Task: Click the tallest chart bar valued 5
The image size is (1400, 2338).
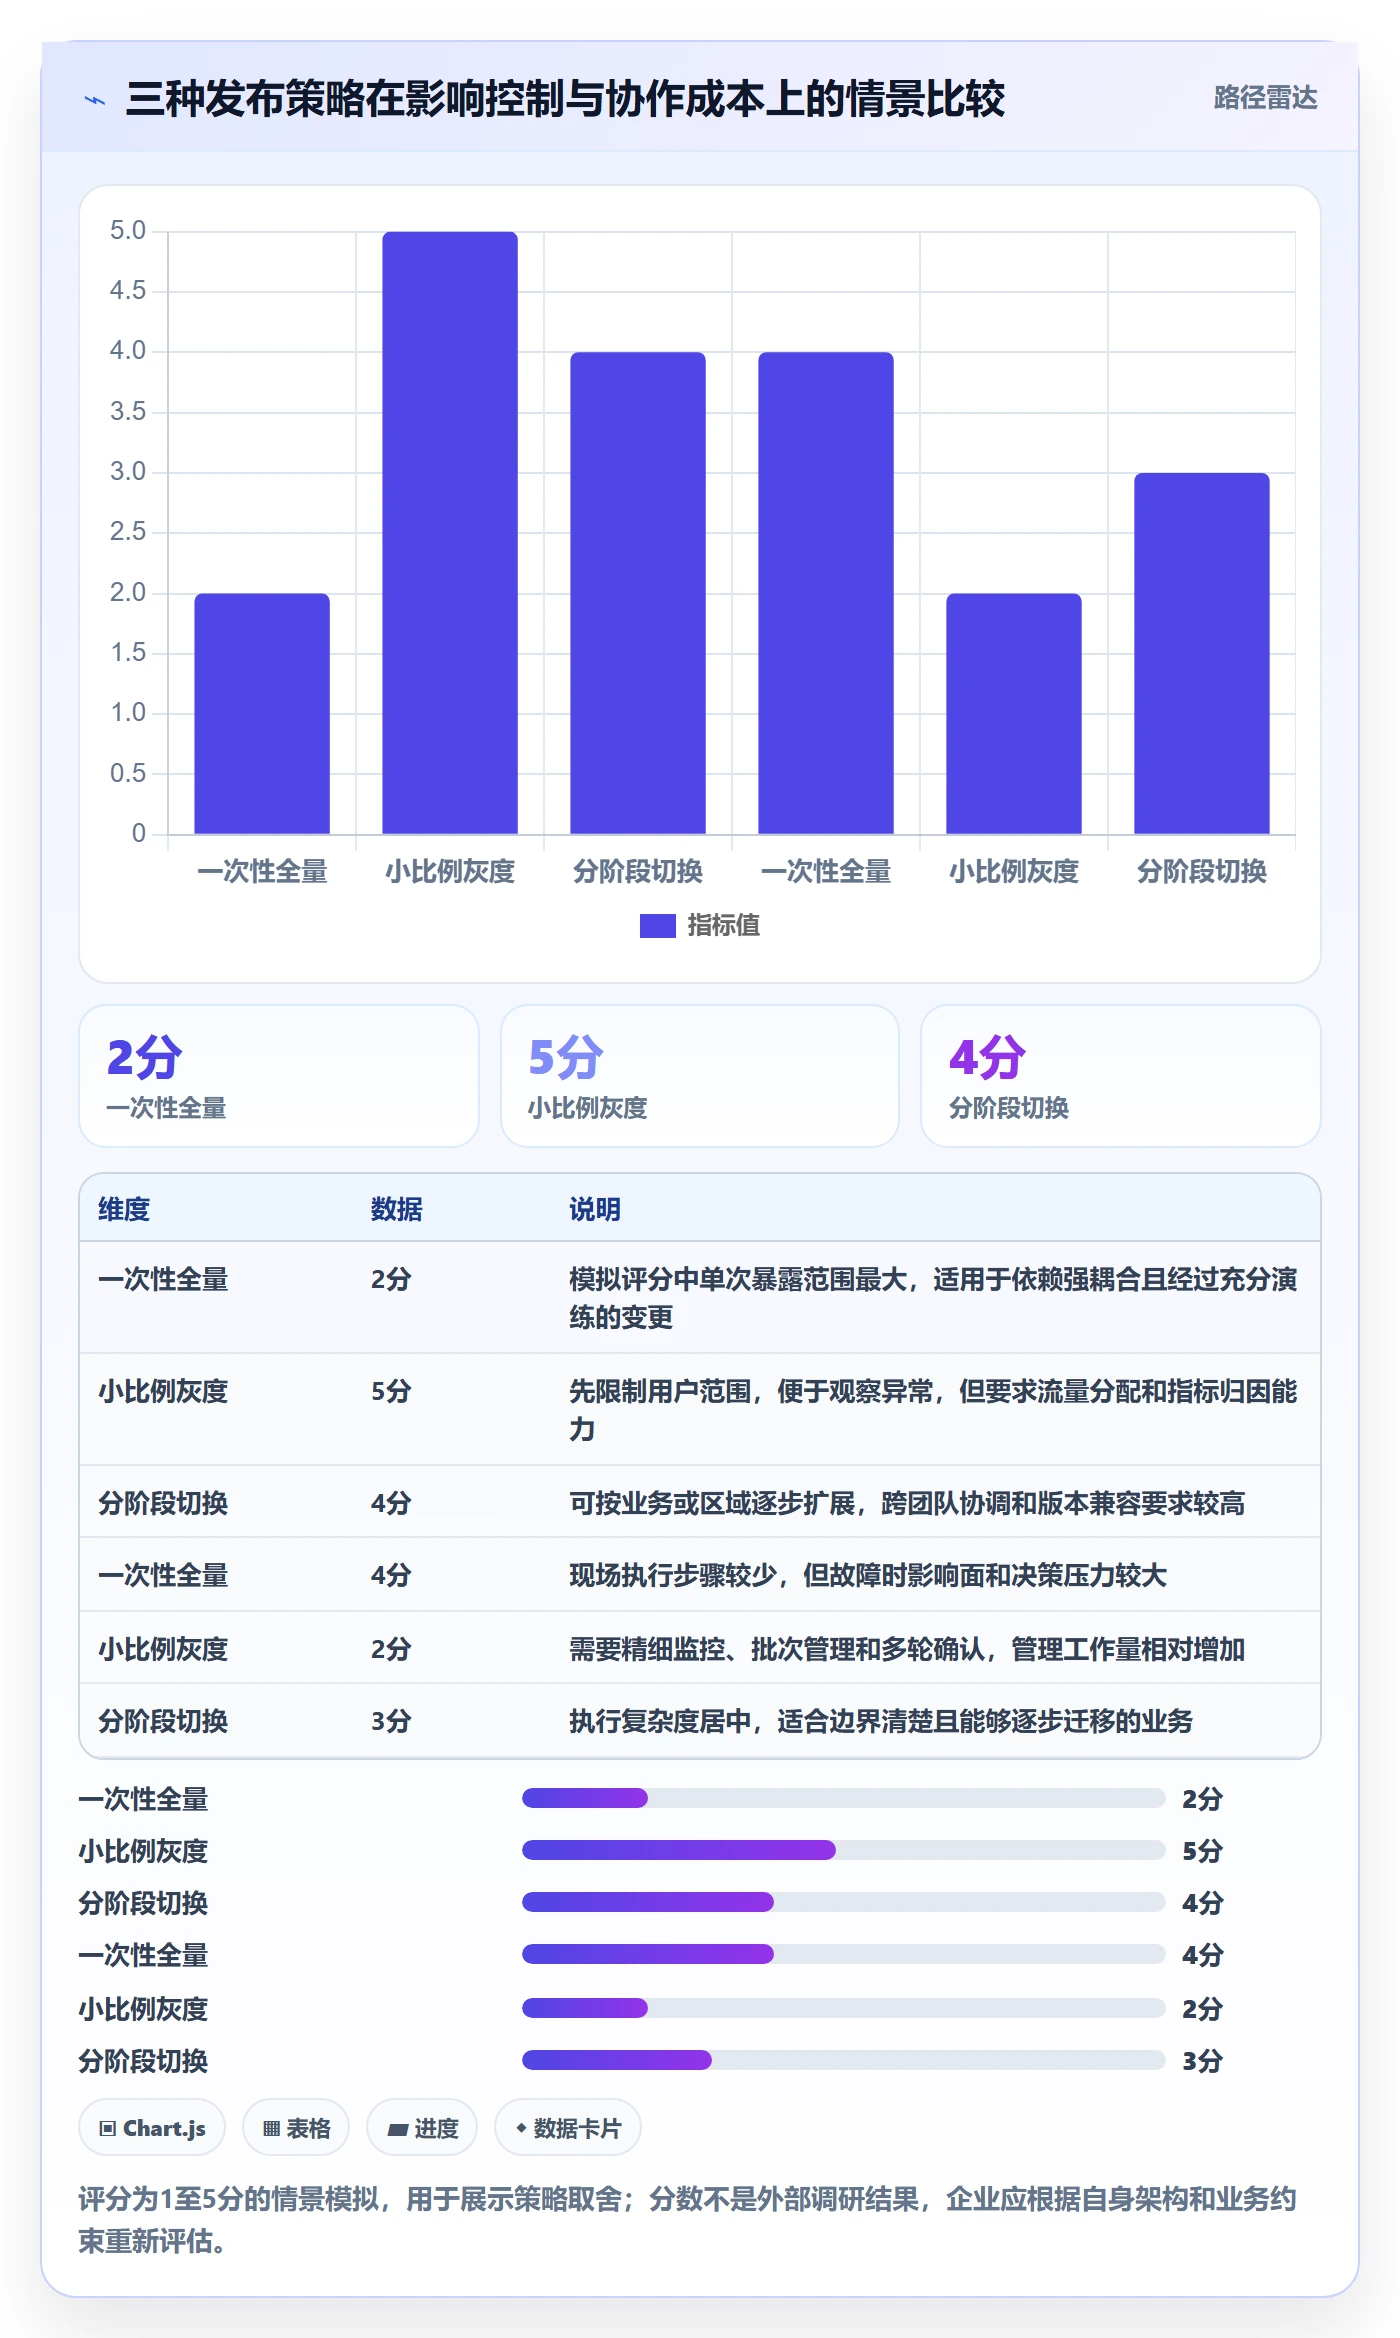Action: click(x=450, y=532)
